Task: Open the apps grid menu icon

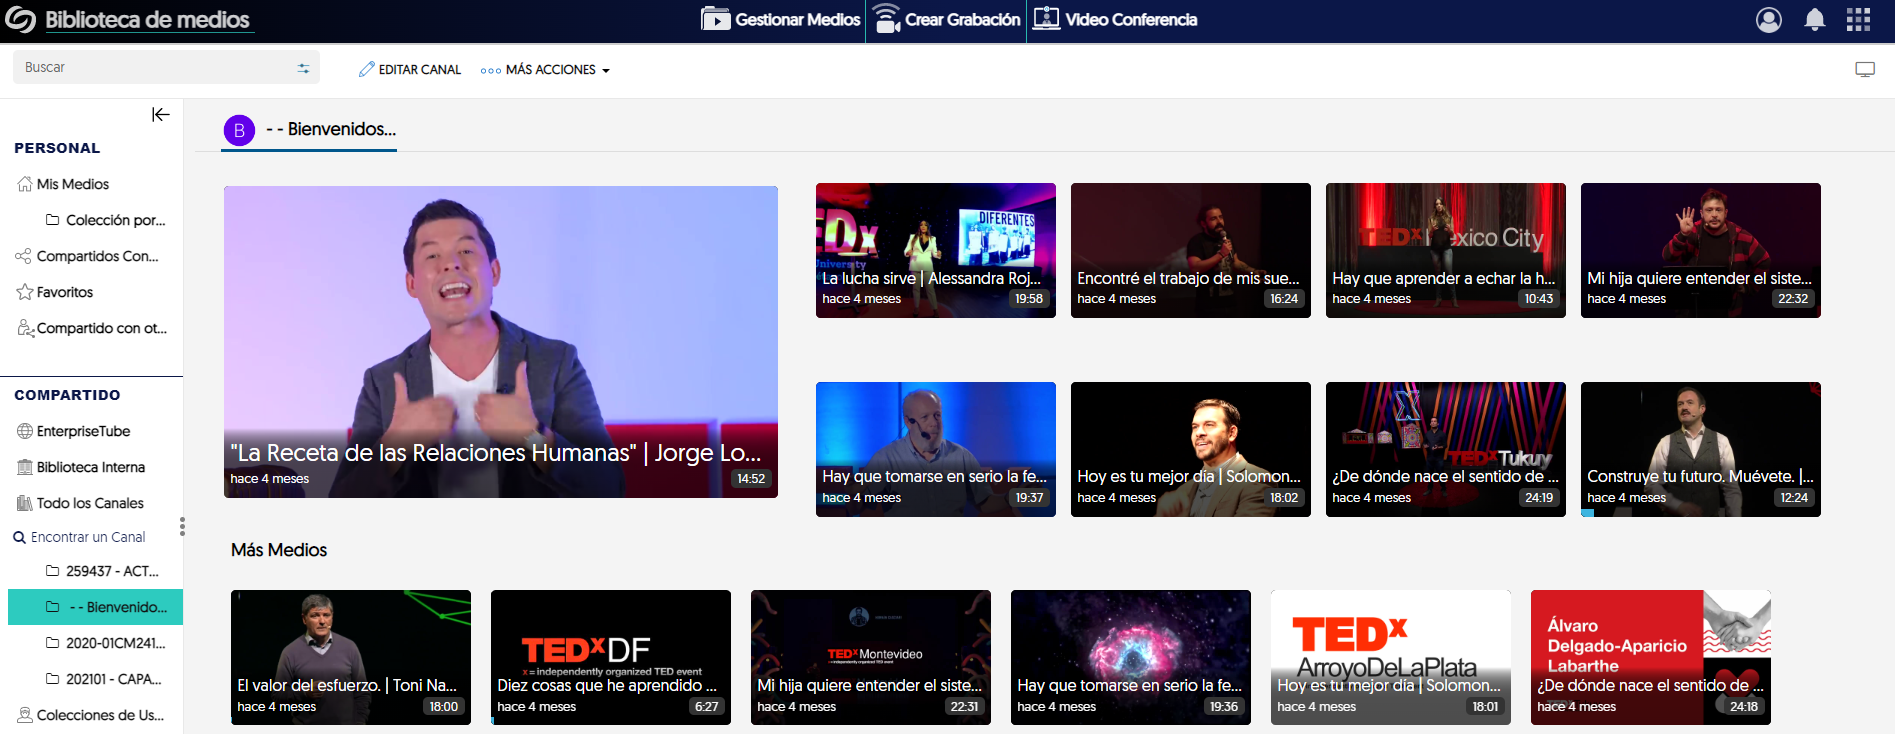Action: point(1858,20)
